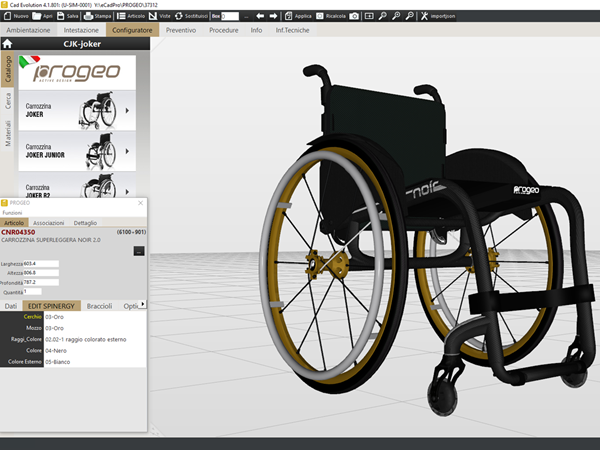Open the Mozzo value 03-Oro
The image size is (600, 450).
(x=95, y=328)
